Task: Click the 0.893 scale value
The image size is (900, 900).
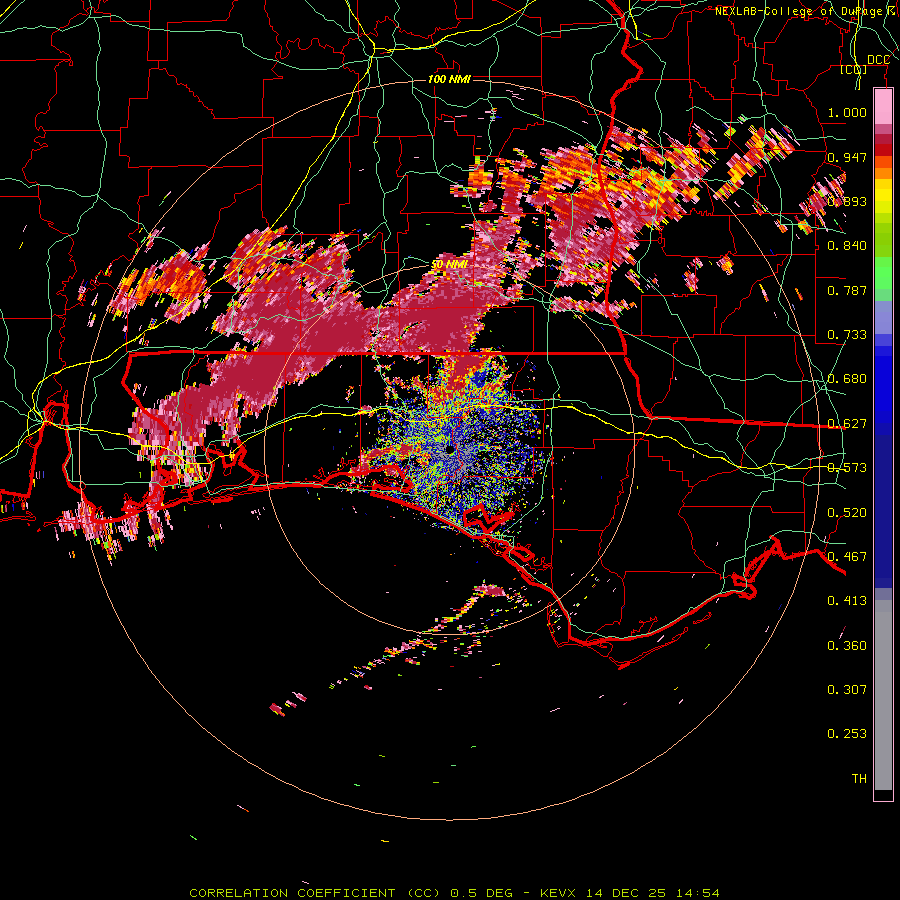Action: [847, 201]
